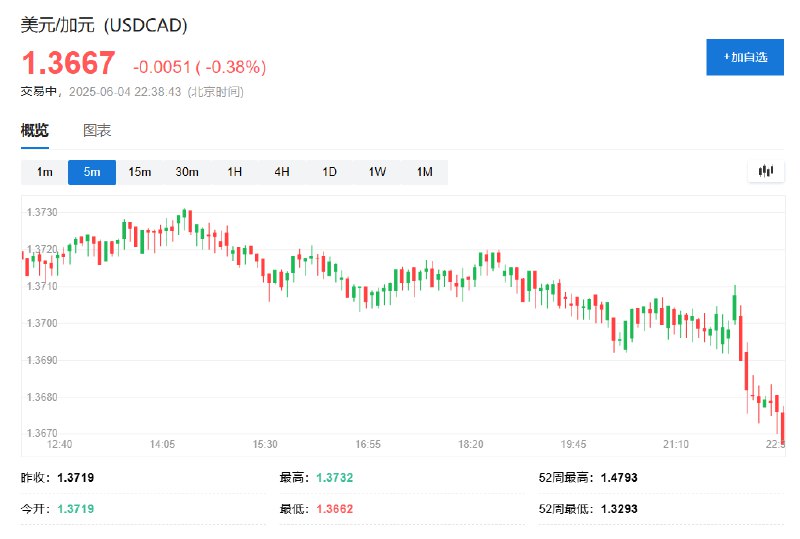Click the candlestick chart type icon
800x539 pixels.
765,171
